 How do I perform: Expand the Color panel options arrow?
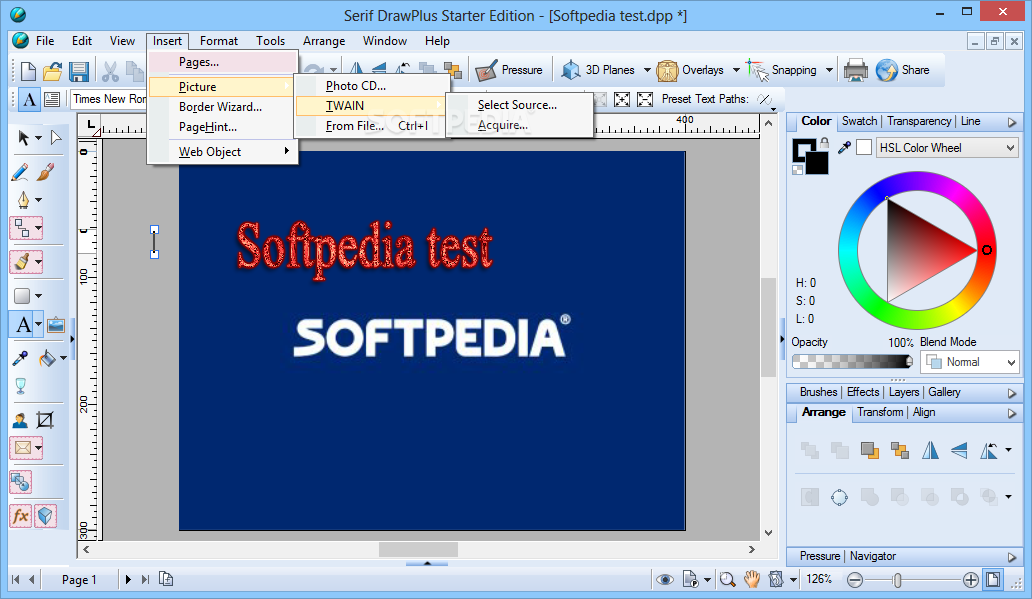click(1012, 122)
